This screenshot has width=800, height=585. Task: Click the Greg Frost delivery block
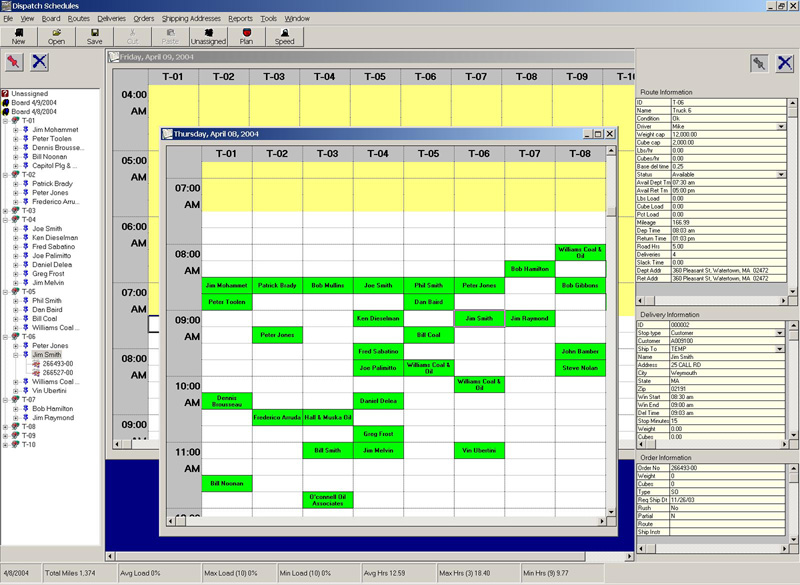[x=378, y=434]
